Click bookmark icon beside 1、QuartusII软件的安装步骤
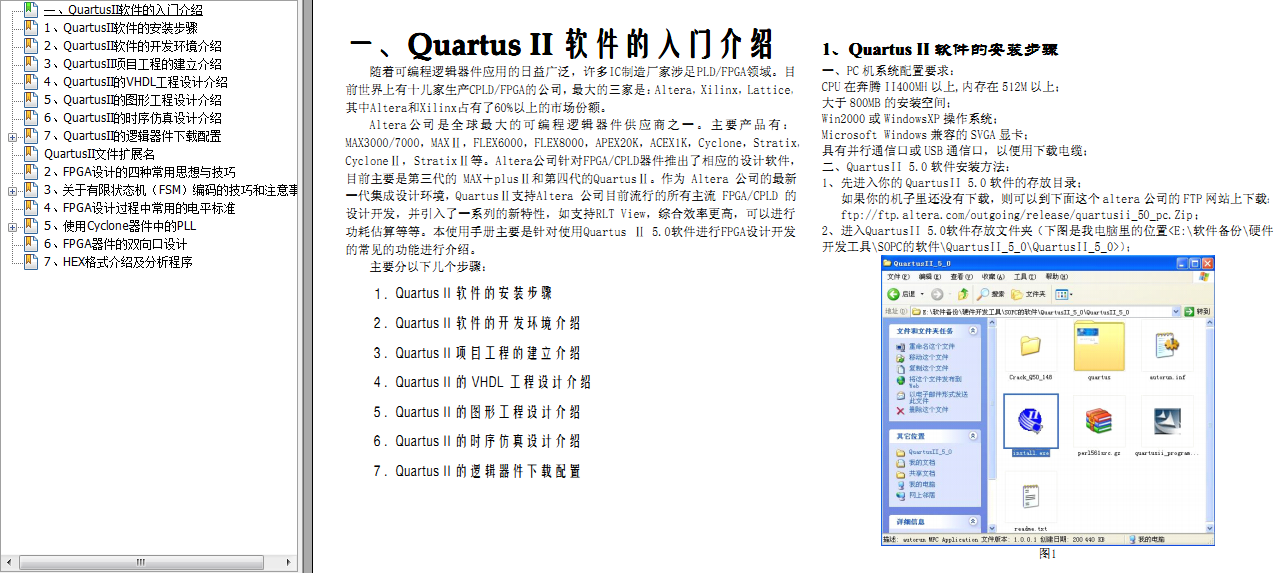 pyautogui.click(x=31, y=28)
